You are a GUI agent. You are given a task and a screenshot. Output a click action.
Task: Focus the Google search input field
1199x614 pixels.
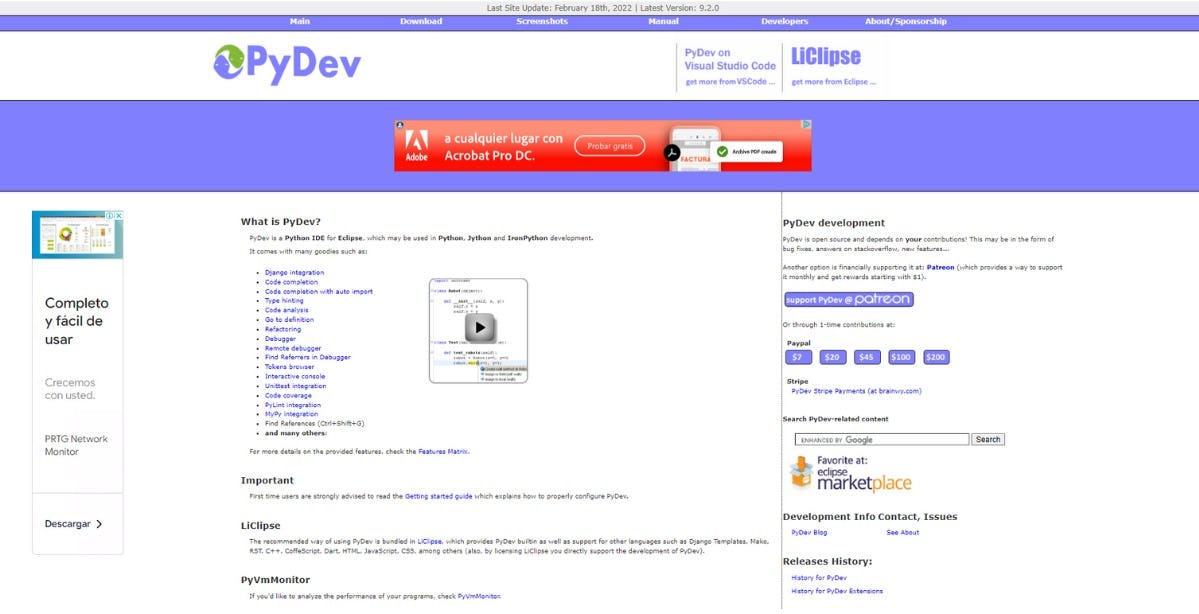[882, 439]
